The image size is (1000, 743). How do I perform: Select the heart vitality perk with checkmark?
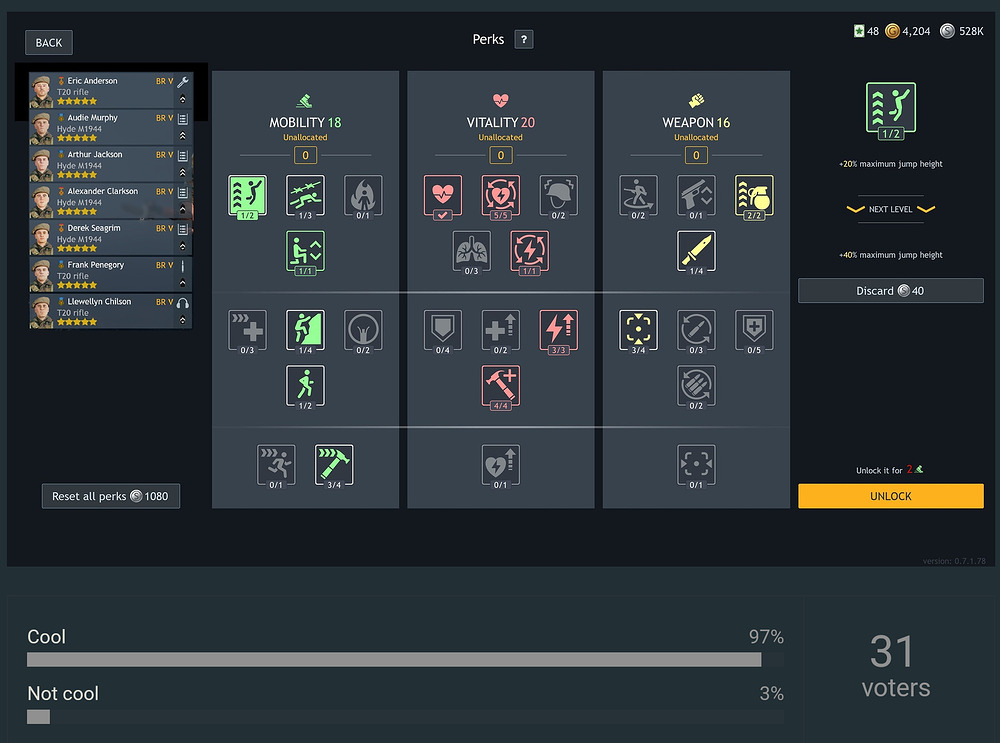pos(443,195)
